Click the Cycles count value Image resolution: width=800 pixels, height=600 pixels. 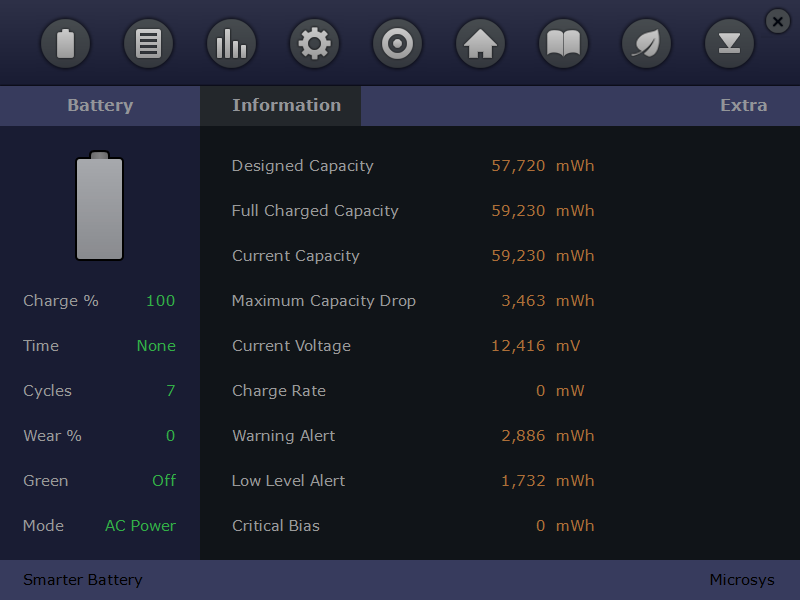[x=171, y=390]
